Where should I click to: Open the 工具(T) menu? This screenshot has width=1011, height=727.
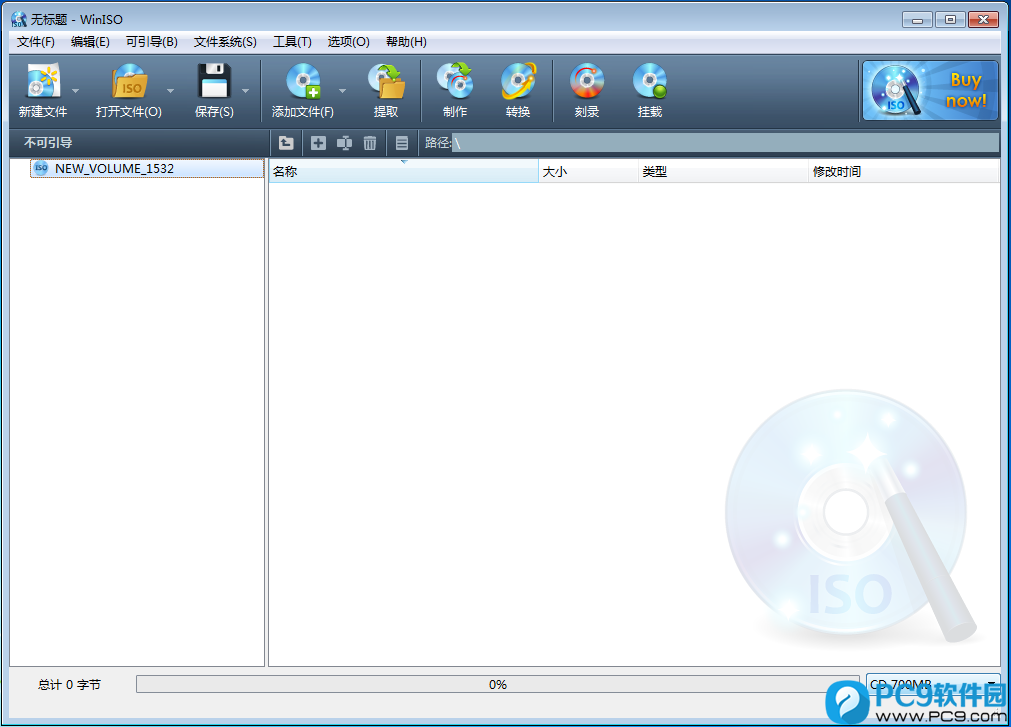[x=292, y=42]
